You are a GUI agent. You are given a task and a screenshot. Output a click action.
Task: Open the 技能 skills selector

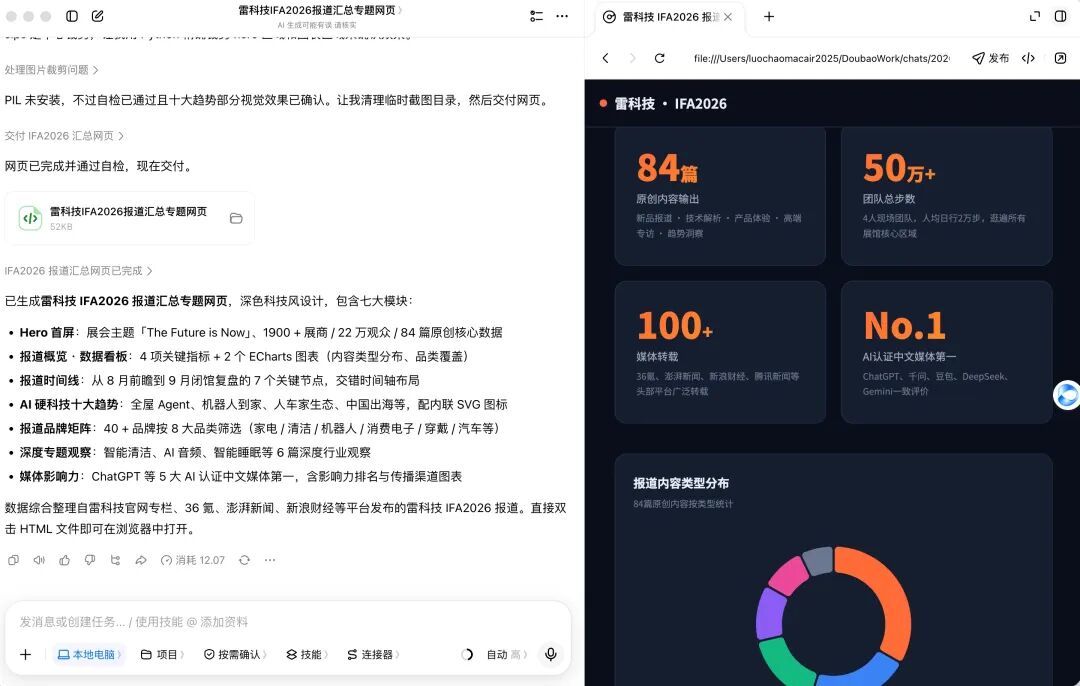(x=307, y=655)
